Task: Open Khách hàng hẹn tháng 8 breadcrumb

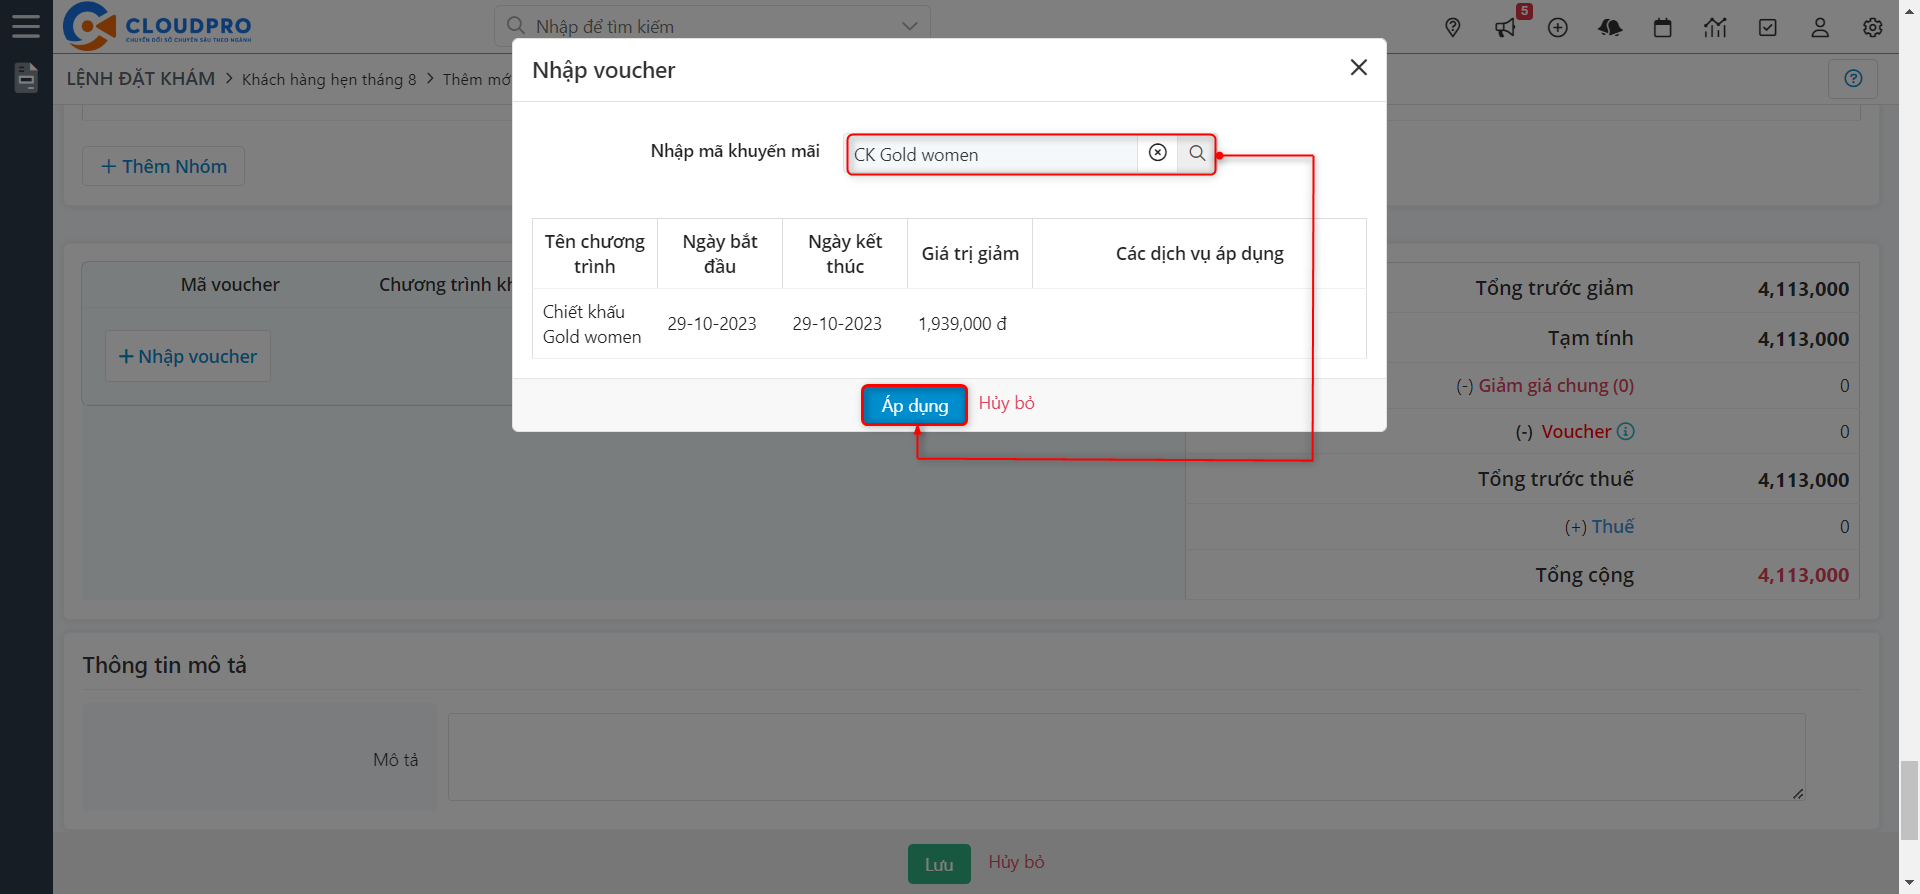Action: [329, 79]
